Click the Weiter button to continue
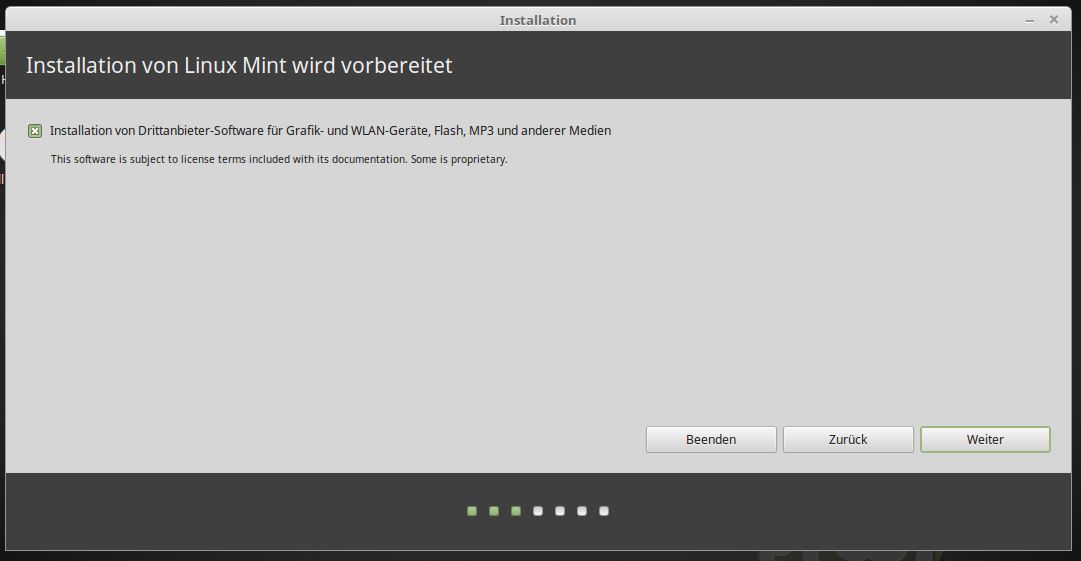 click(985, 440)
